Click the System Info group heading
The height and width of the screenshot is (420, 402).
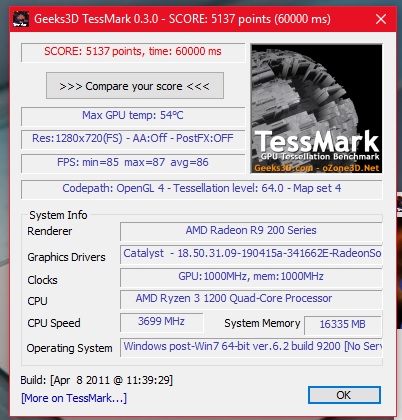(x=58, y=215)
